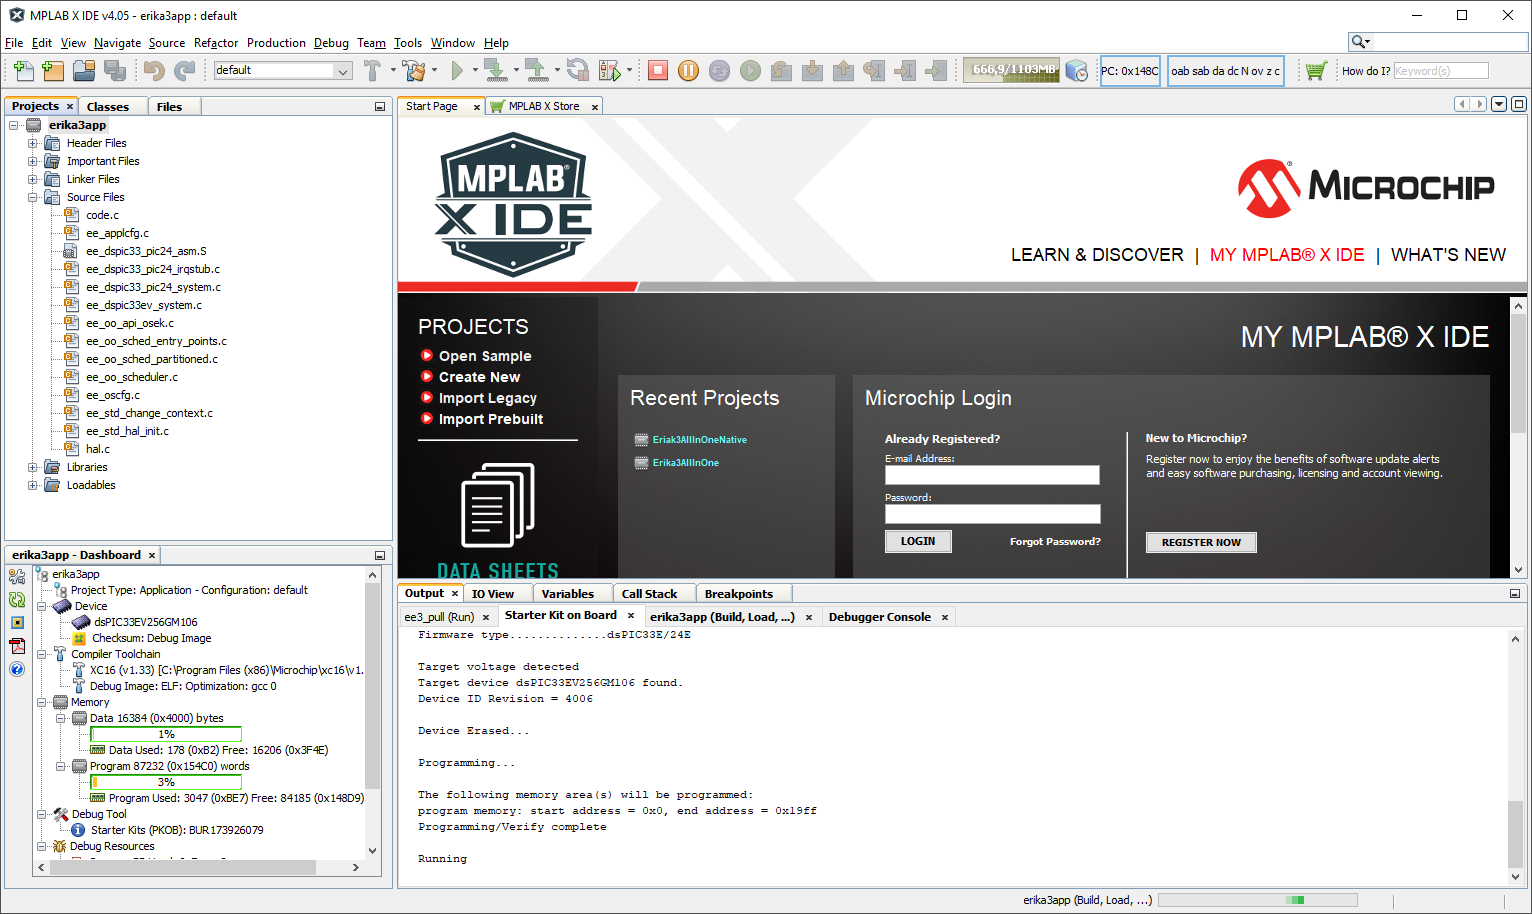Image resolution: width=1532 pixels, height=914 pixels.
Task: Click the Save All toolbar icon
Action: point(116,70)
